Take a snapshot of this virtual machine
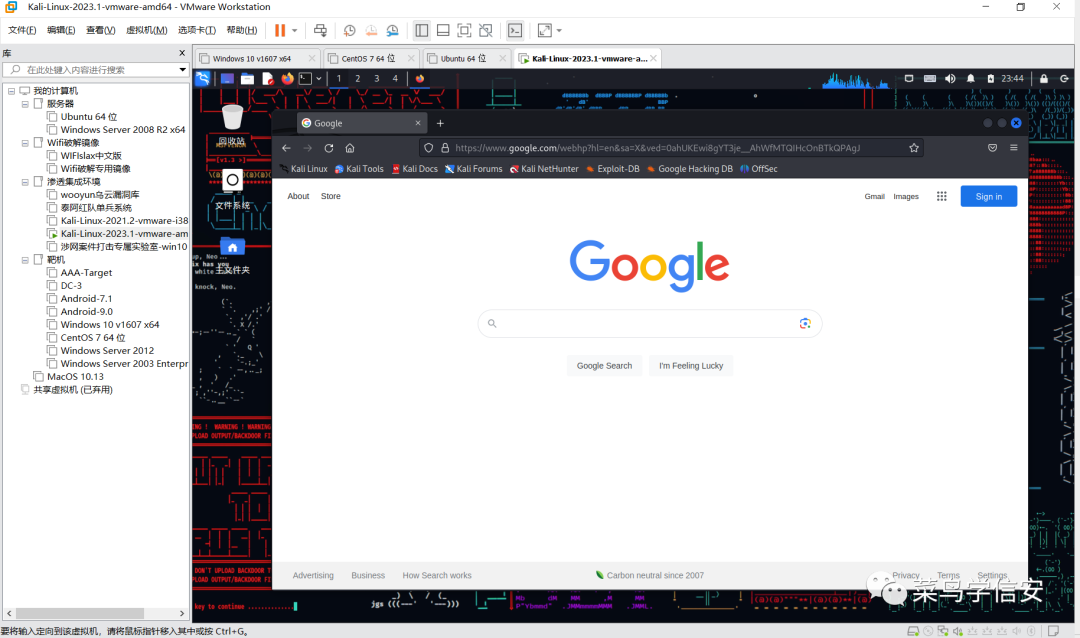This screenshot has height=638, width=1080. [x=349, y=30]
